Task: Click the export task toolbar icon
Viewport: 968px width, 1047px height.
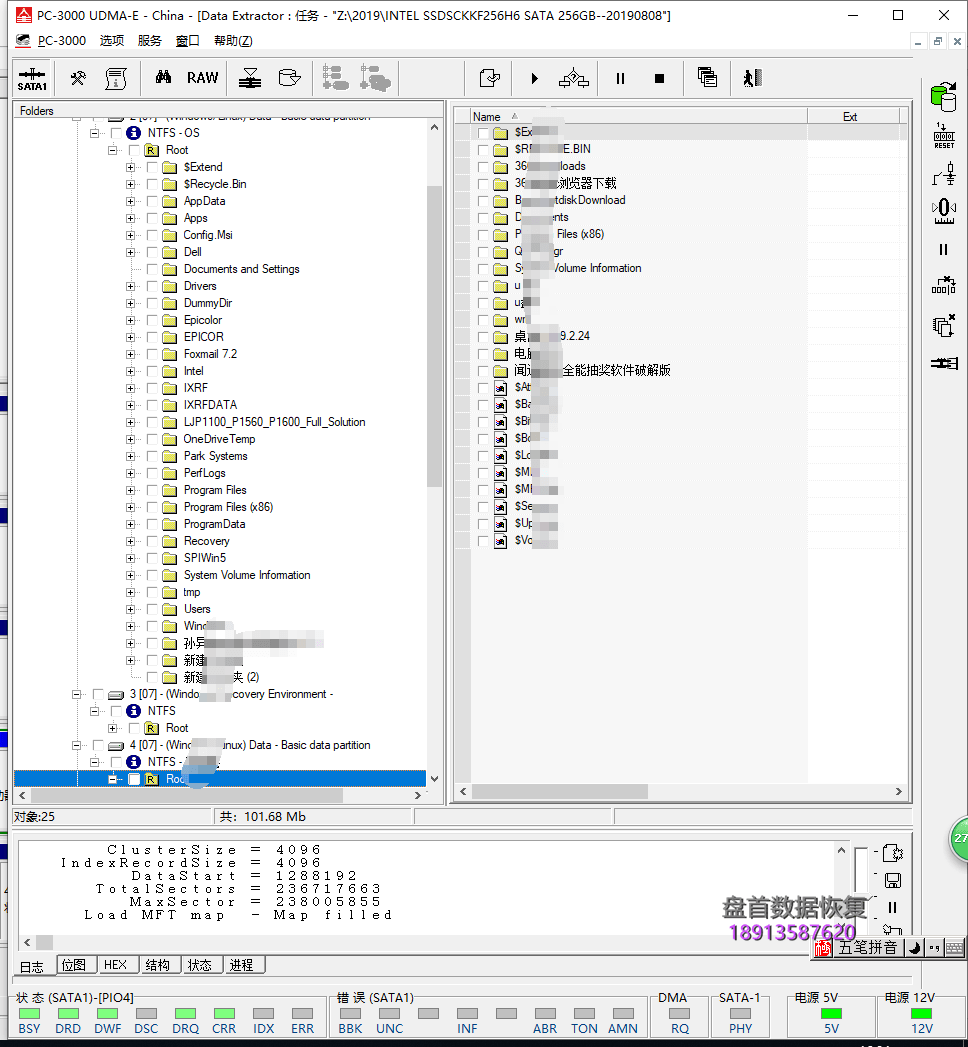Action: coord(490,78)
